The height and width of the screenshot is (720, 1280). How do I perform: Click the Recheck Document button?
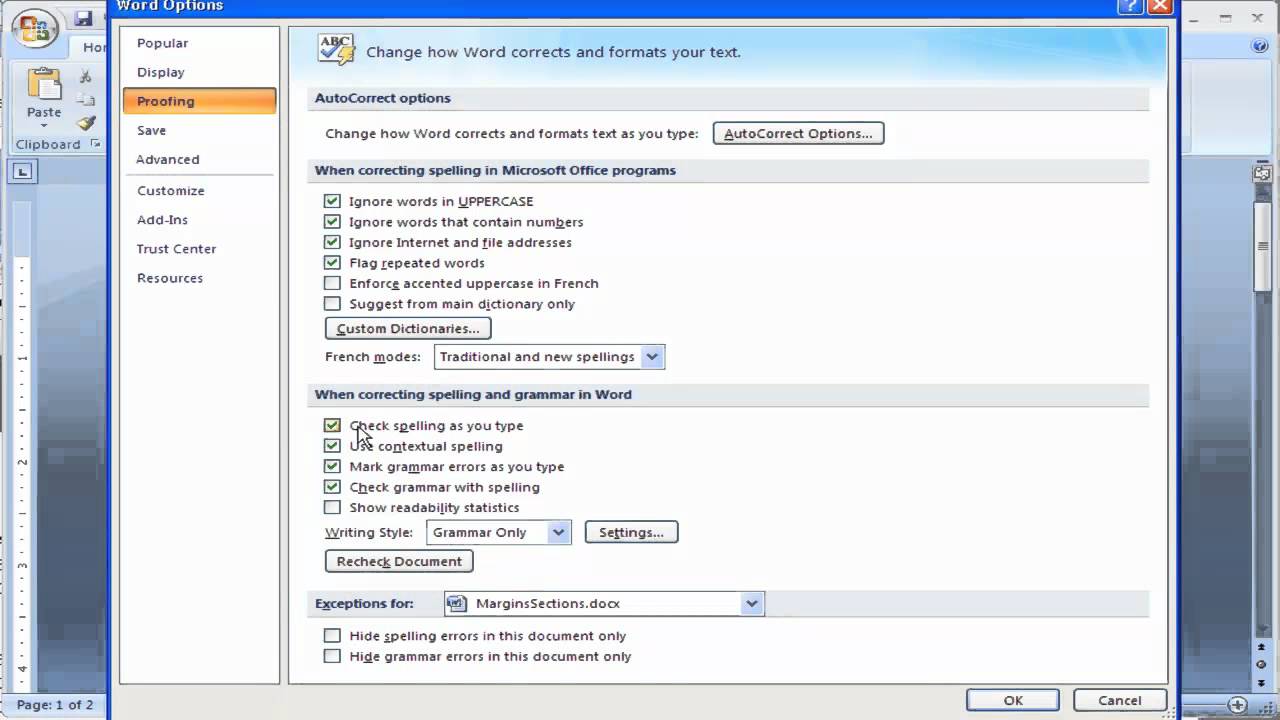tap(399, 561)
